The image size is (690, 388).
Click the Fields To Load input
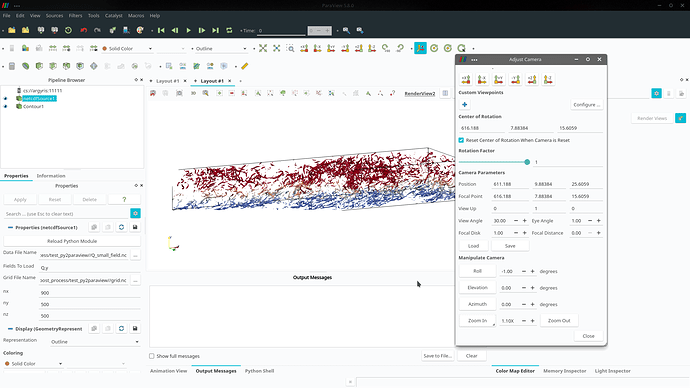(90, 267)
